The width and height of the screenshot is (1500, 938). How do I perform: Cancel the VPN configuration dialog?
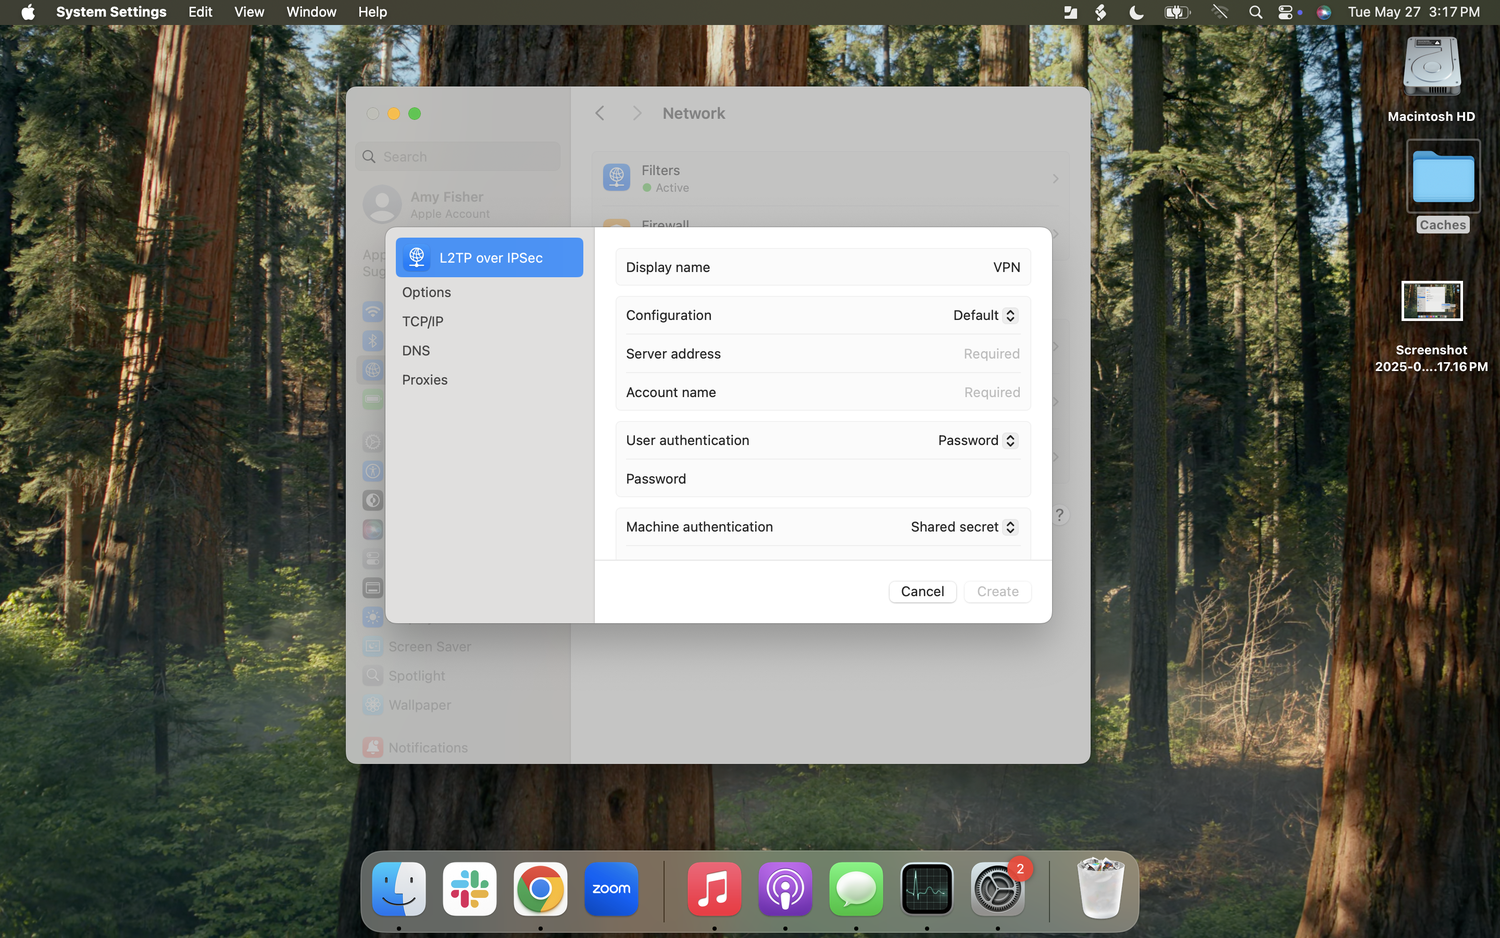pyautogui.click(x=922, y=592)
